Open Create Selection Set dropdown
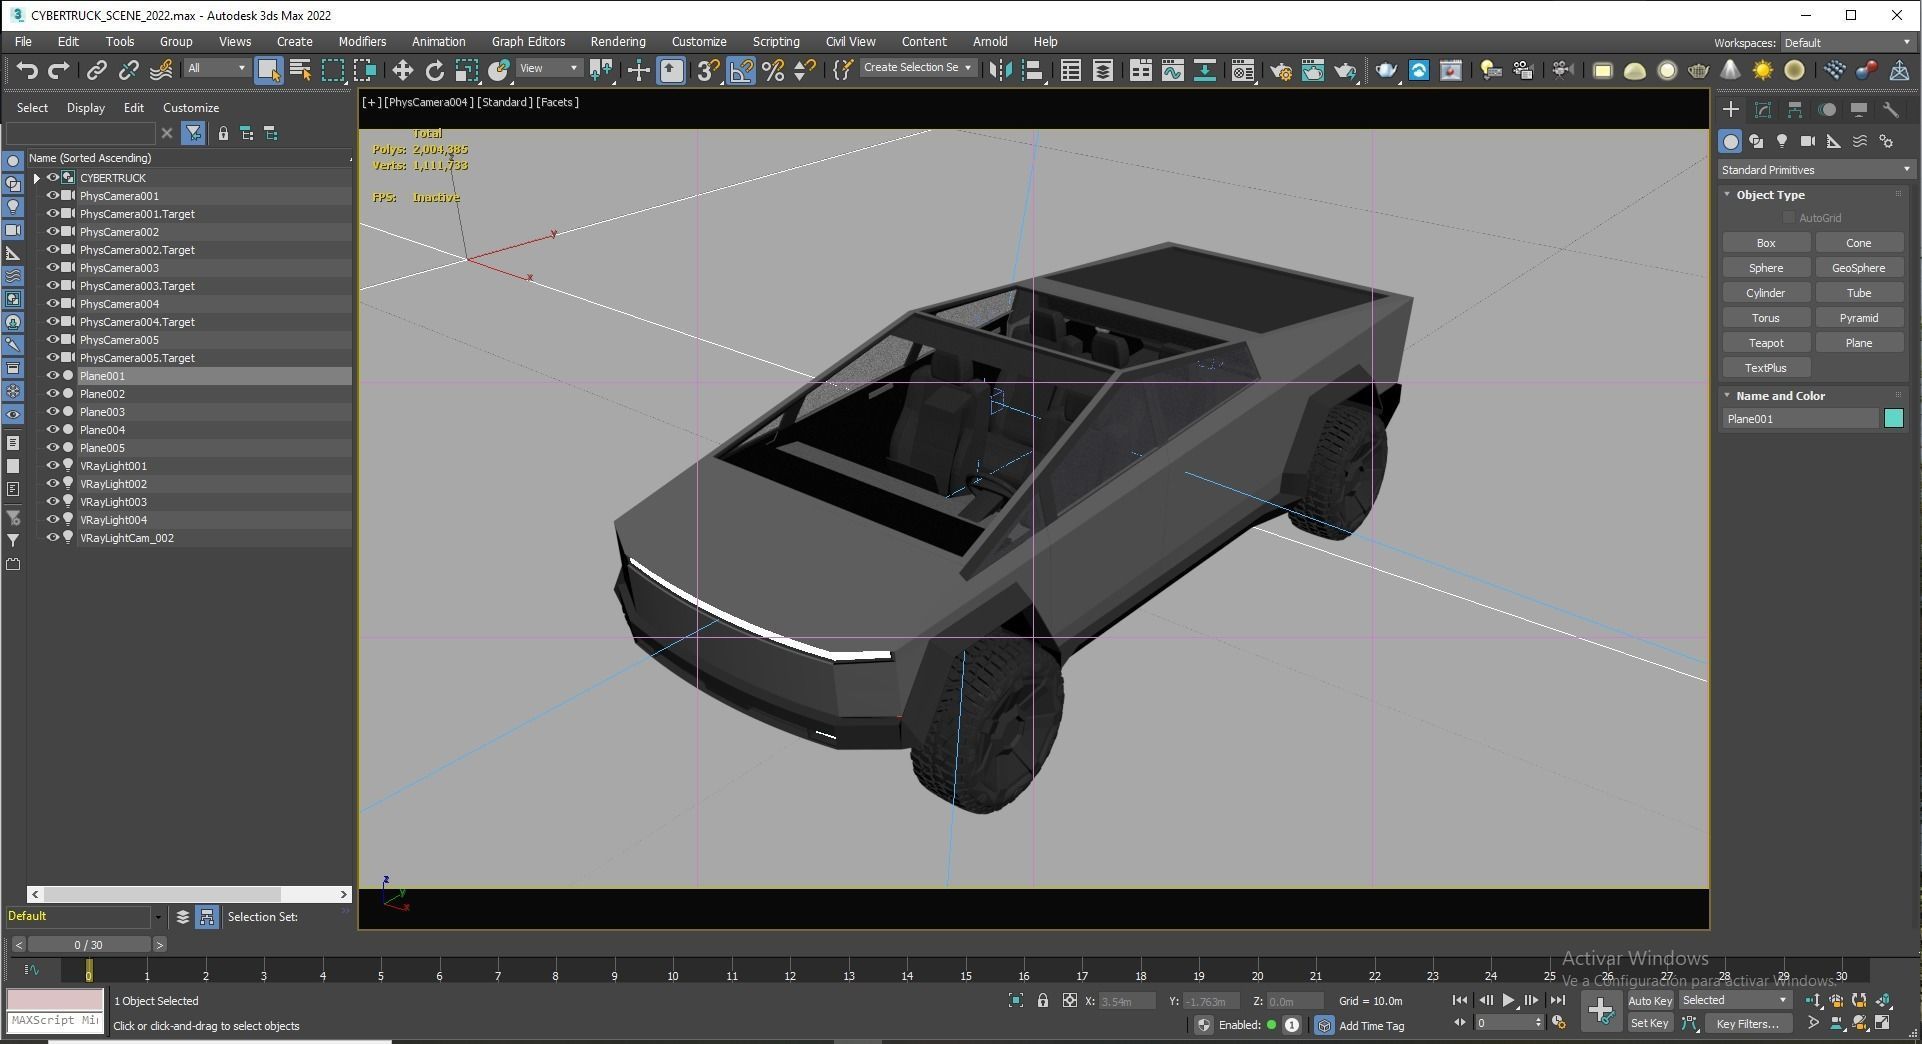The image size is (1922, 1044). [x=917, y=68]
